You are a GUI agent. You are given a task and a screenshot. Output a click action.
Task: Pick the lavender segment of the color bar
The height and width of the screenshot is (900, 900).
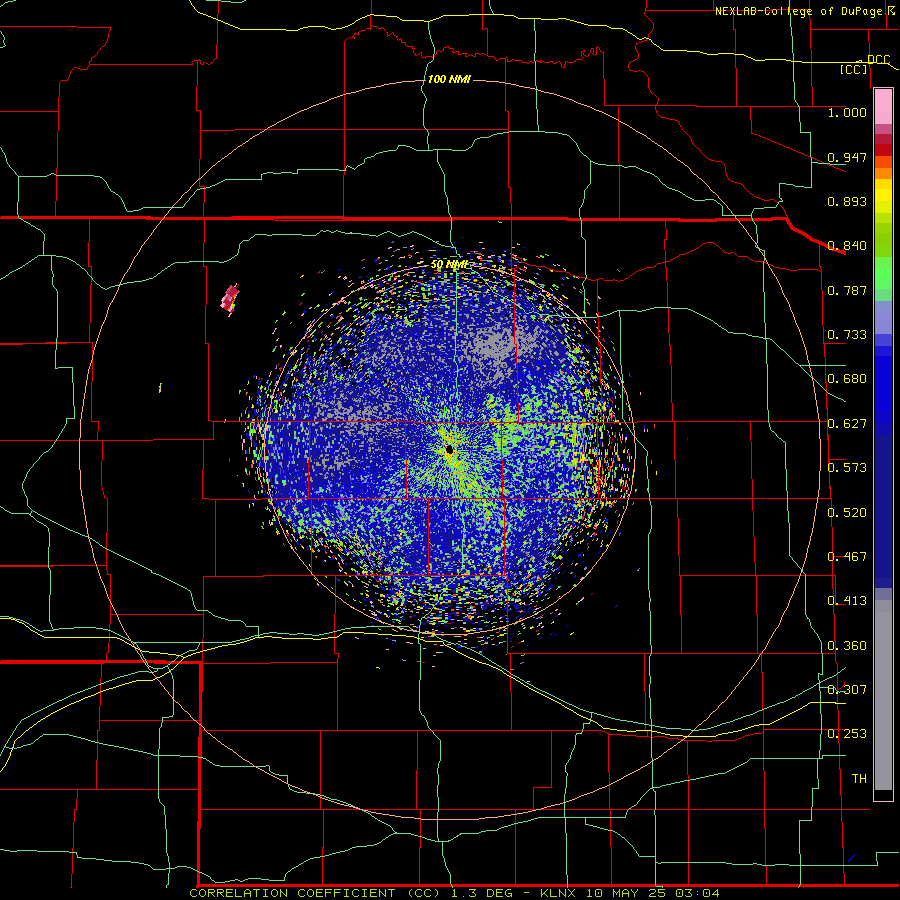click(x=883, y=317)
